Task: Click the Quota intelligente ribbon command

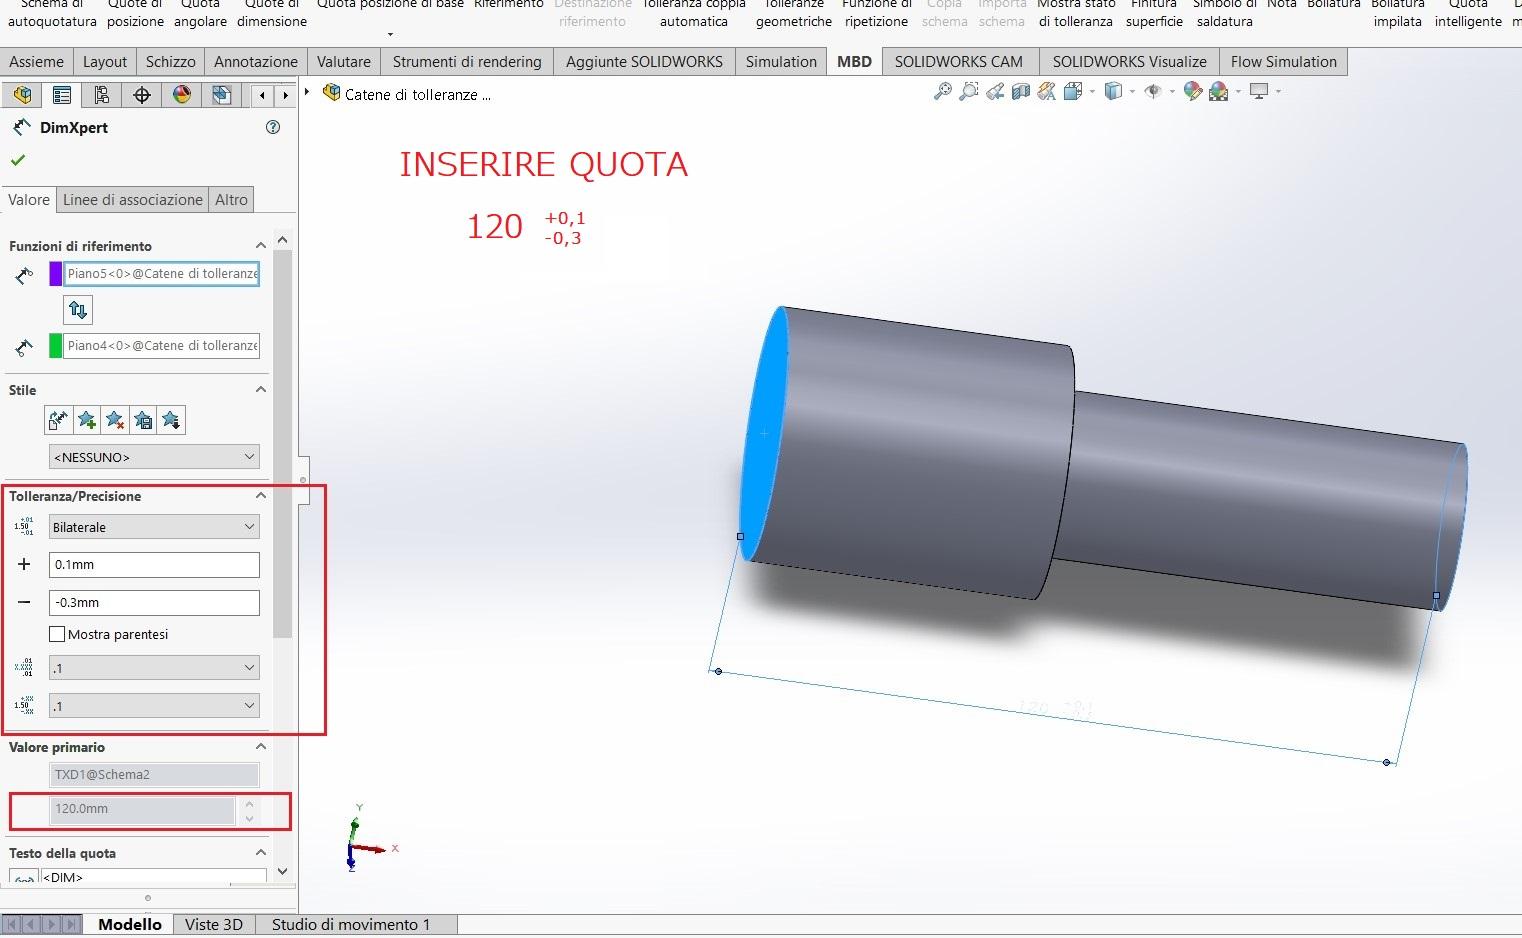Action: tap(1468, 14)
